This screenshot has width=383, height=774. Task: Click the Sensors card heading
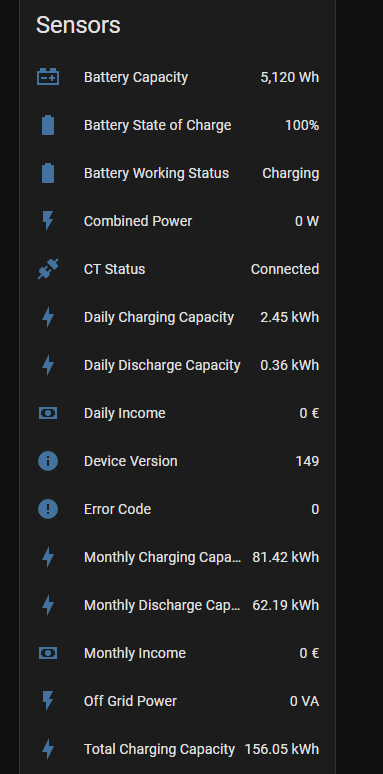point(78,25)
